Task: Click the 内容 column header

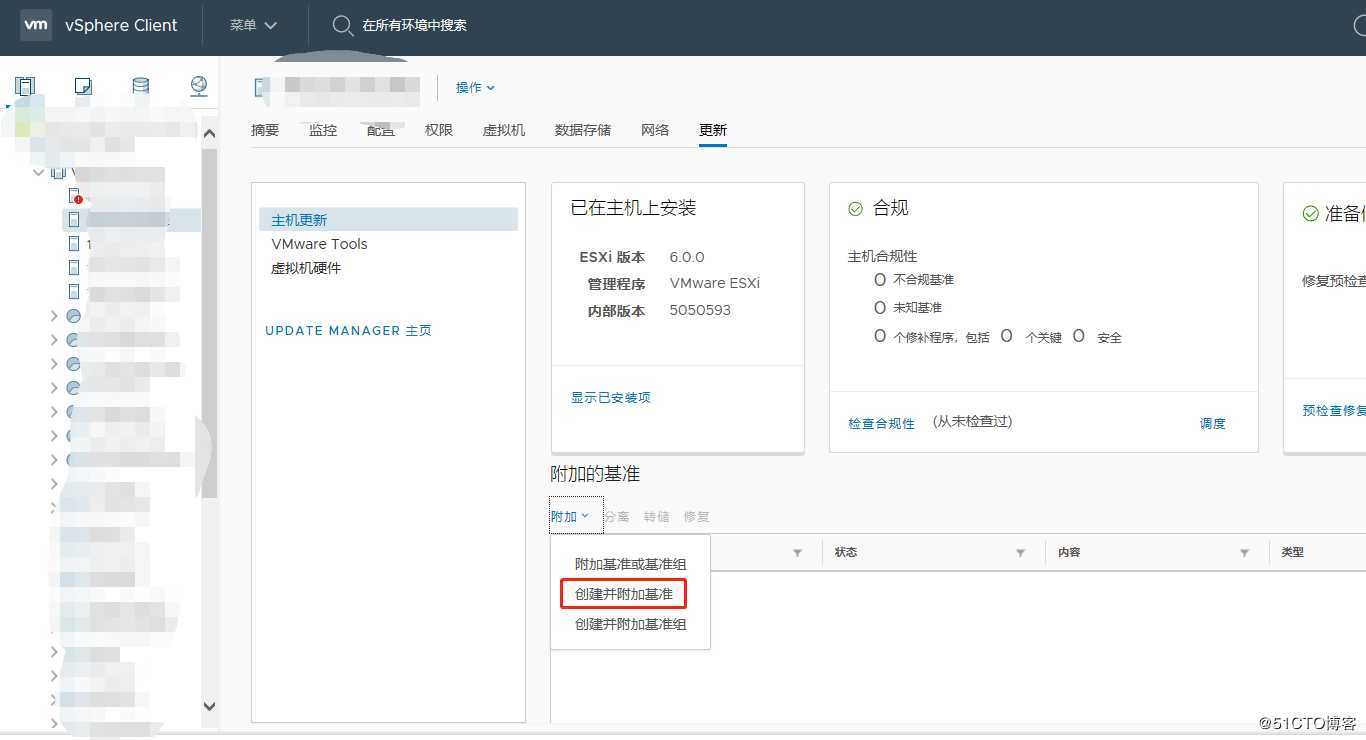Action: [x=1069, y=552]
